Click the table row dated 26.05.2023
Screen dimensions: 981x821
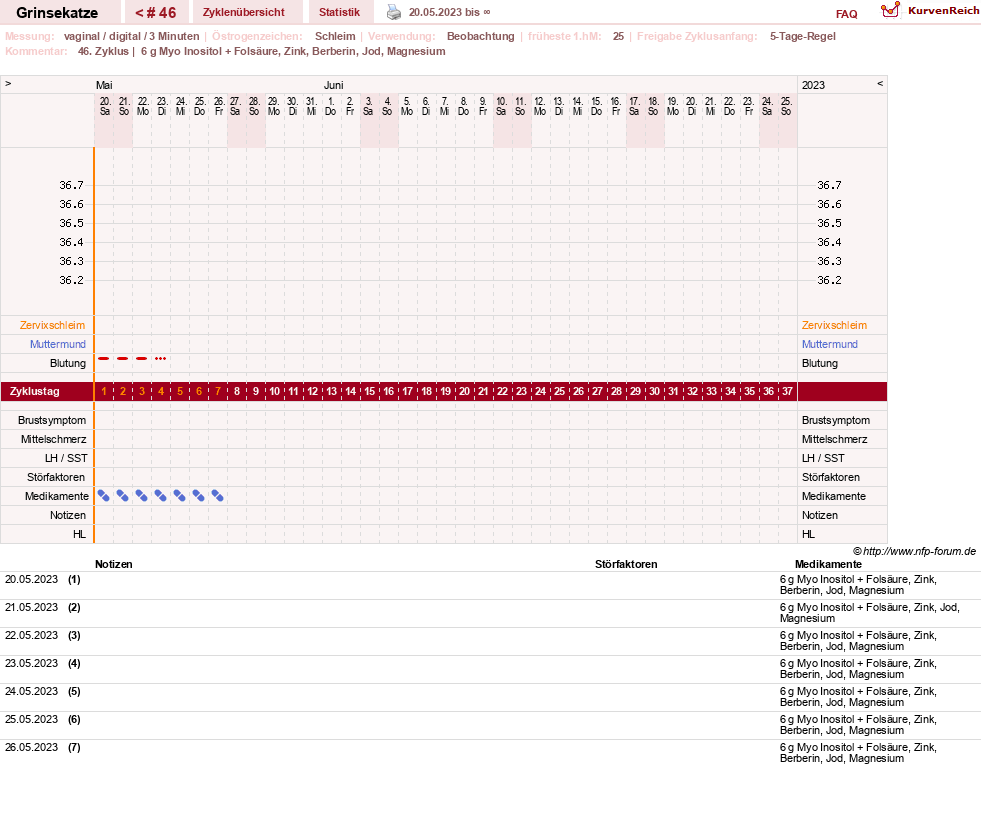click(490, 753)
